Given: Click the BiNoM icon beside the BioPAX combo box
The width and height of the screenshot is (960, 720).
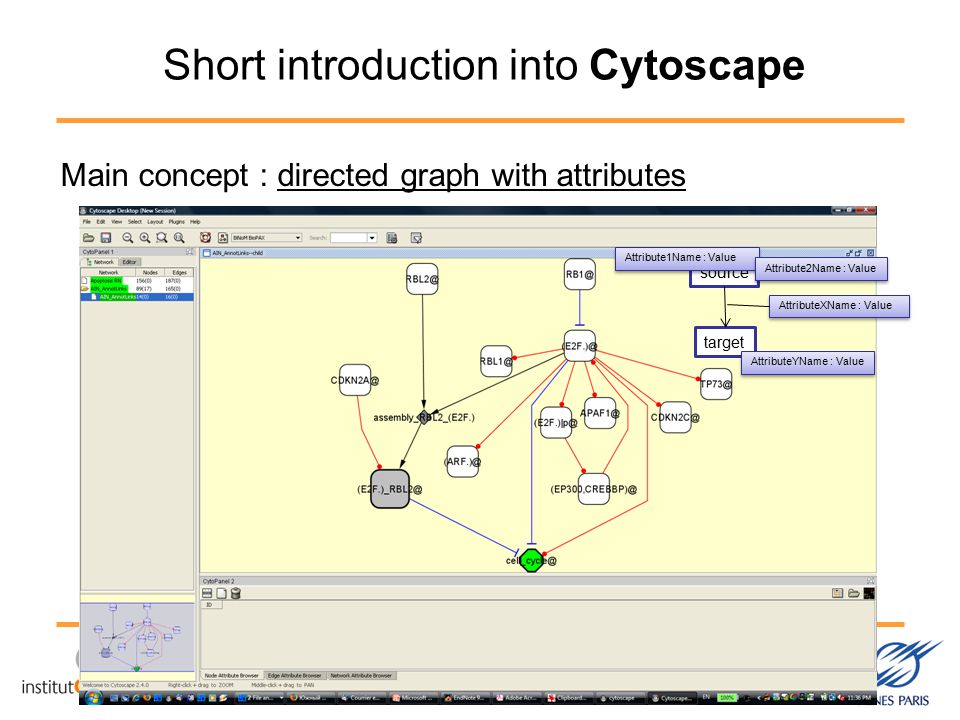Looking at the screenshot, I should 223,238.
